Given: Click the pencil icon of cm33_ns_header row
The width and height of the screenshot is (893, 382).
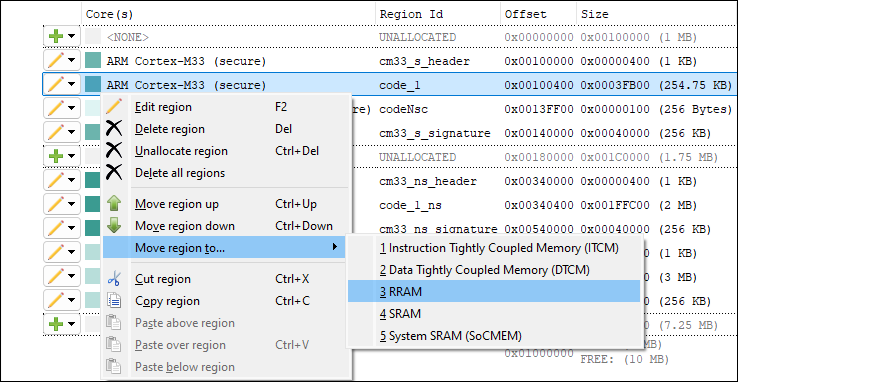Looking at the screenshot, I should (56, 180).
